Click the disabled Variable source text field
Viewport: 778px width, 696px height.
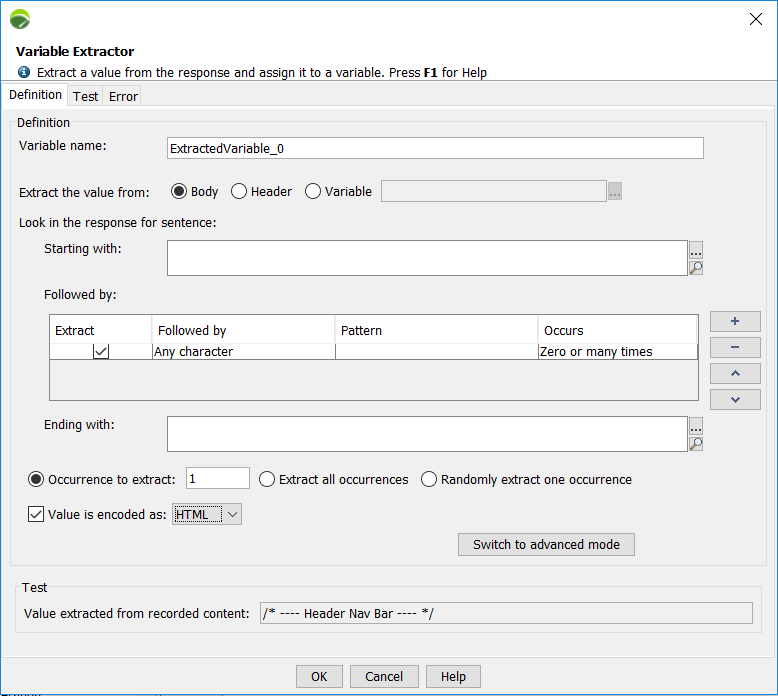click(494, 191)
